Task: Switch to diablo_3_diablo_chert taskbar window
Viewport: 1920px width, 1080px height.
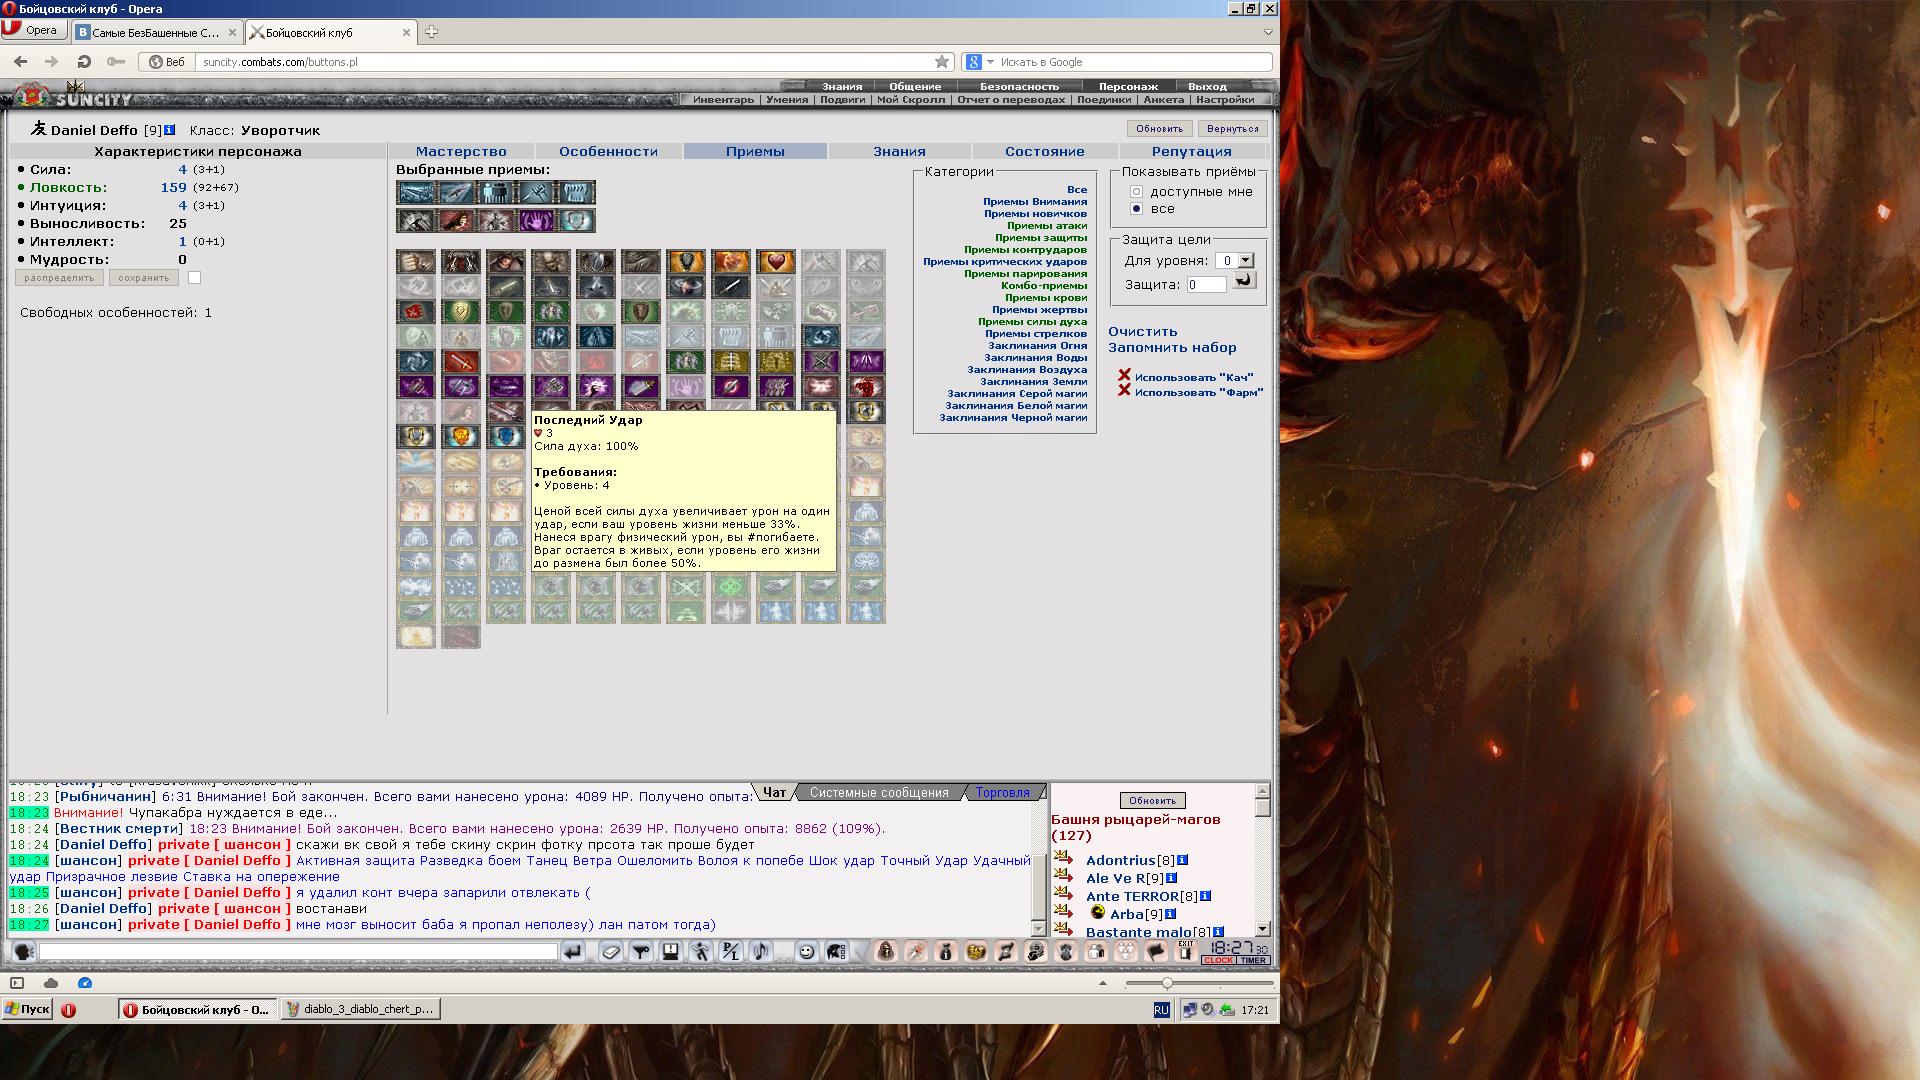Action: pyautogui.click(x=361, y=1009)
